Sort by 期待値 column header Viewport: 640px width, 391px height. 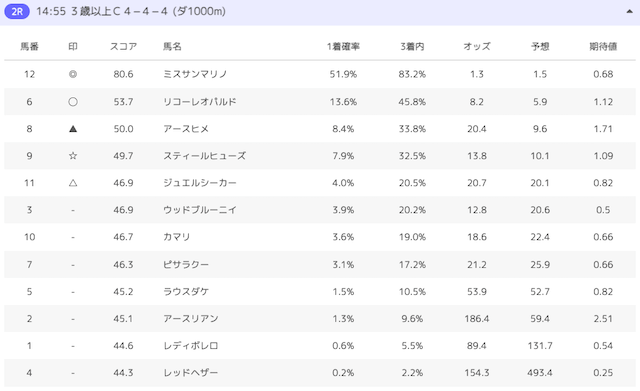point(603,47)
